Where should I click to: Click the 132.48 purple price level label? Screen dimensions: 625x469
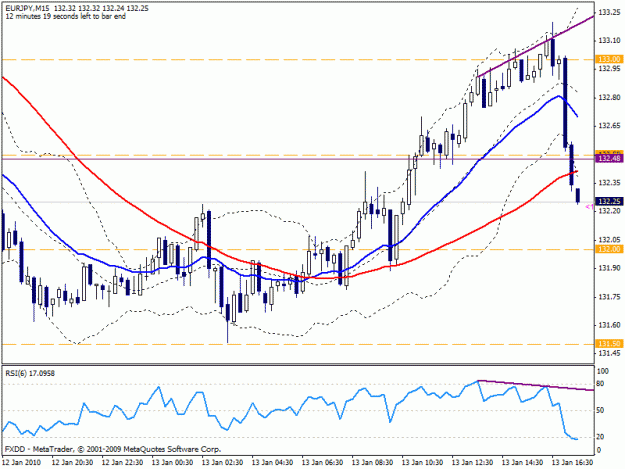point(609,159)
